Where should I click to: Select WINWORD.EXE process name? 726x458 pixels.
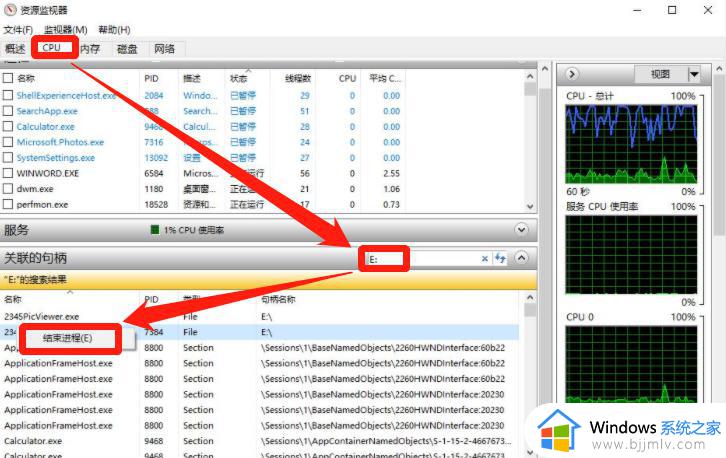pyautogui.click(x=48, y=173)
